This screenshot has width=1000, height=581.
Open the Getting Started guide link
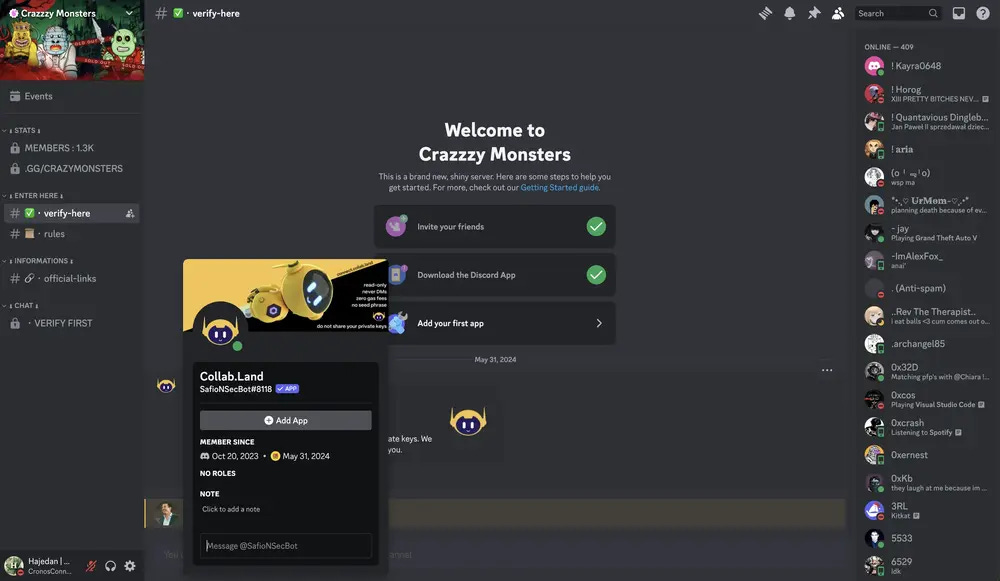559,188
